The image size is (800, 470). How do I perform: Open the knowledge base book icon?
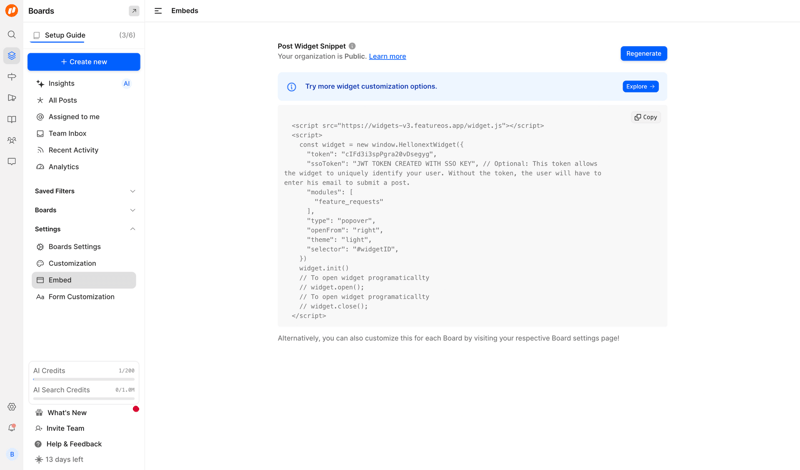pos(11,119)
